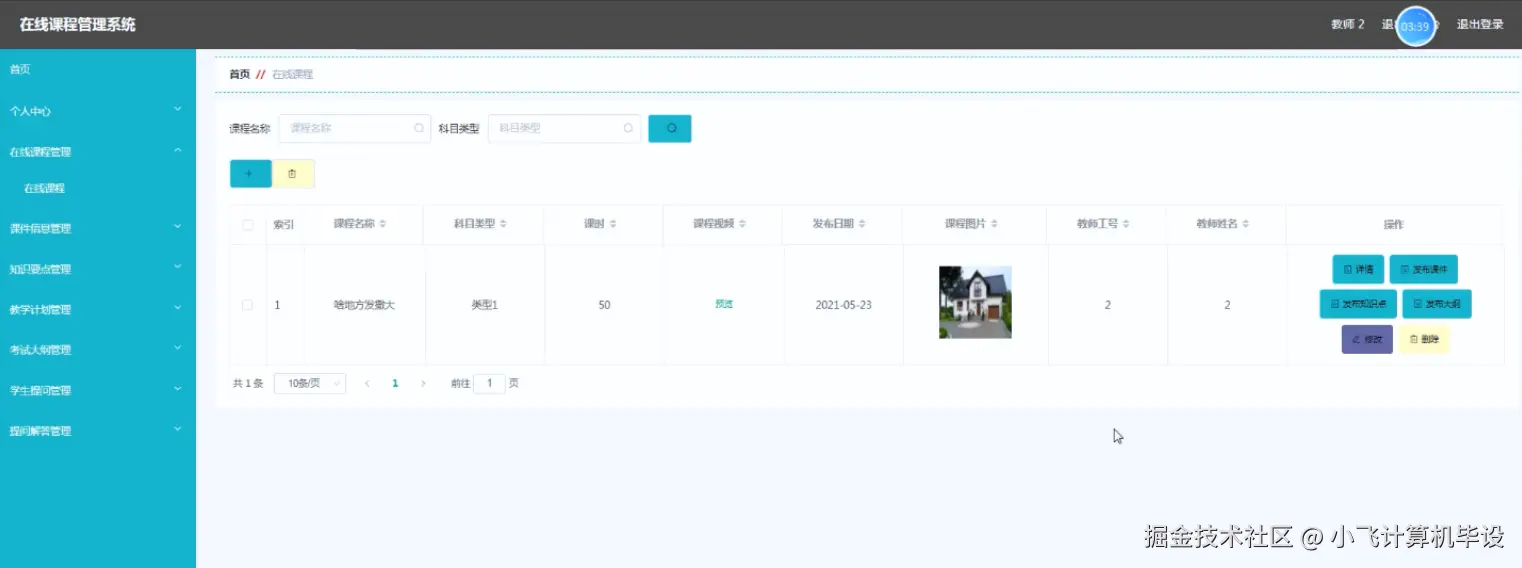Click the green 预览 video link
This screenshot has width=1522, height=568.
tap(724, 304)
